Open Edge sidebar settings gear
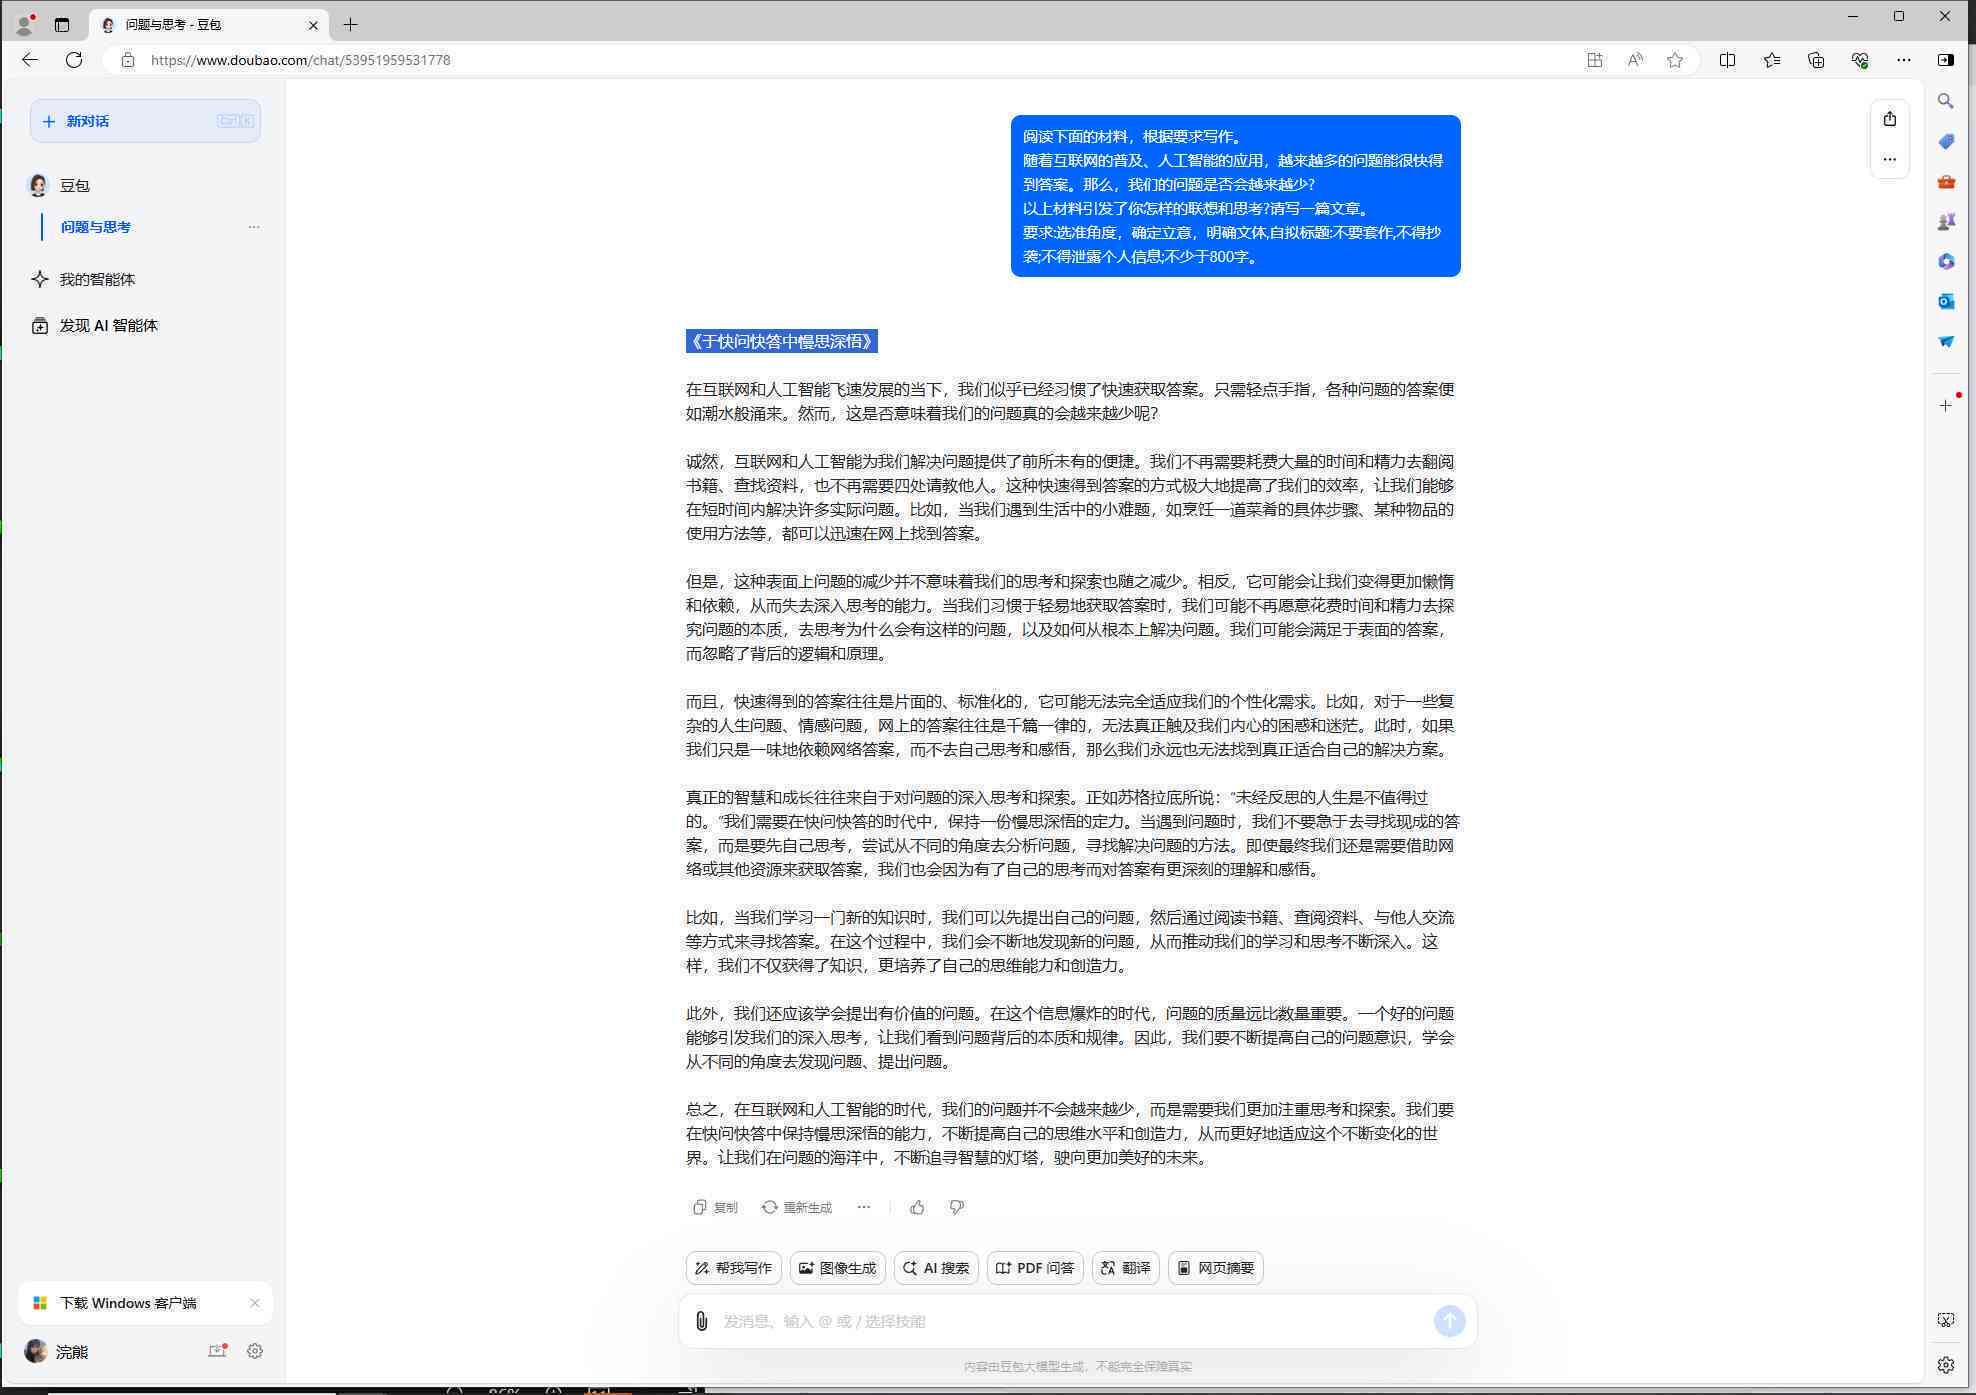This screenshot has height=1395, width=1976. (x=1946, y=1365)
